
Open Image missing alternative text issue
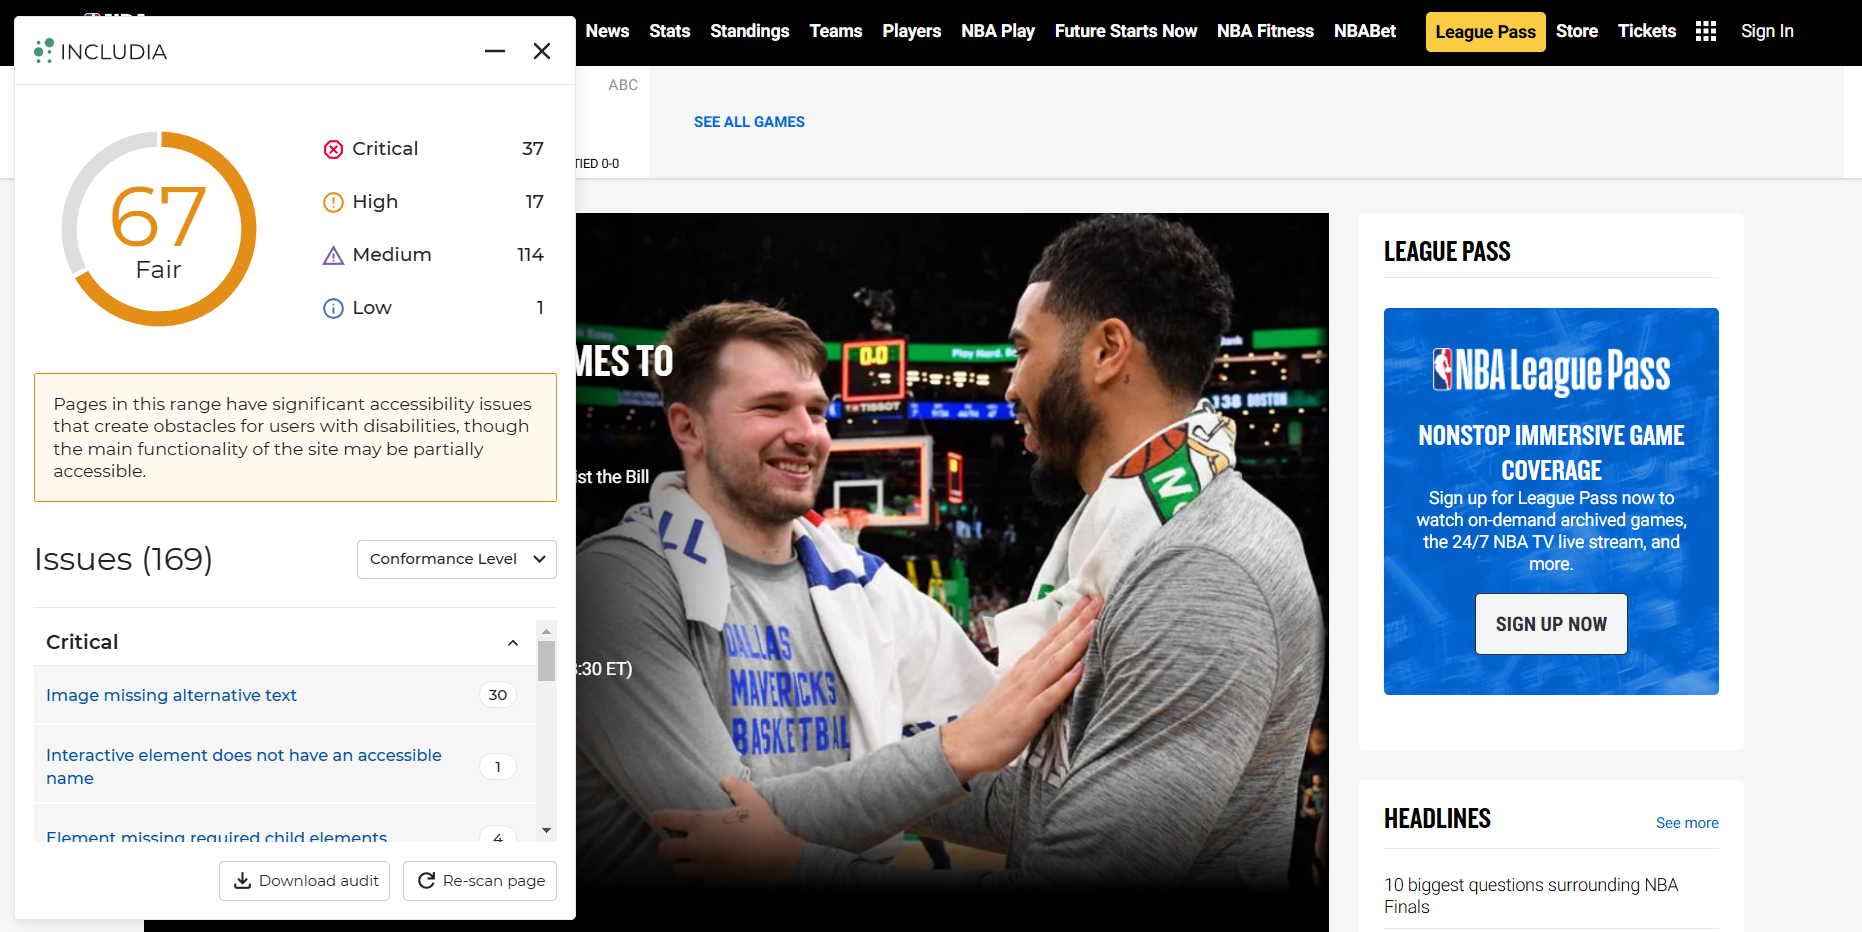171,695
